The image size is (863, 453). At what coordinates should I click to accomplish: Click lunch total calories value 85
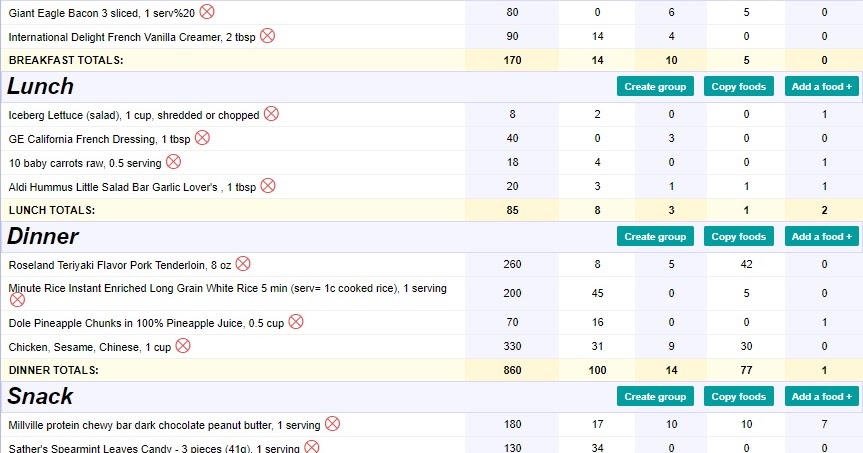512,210
